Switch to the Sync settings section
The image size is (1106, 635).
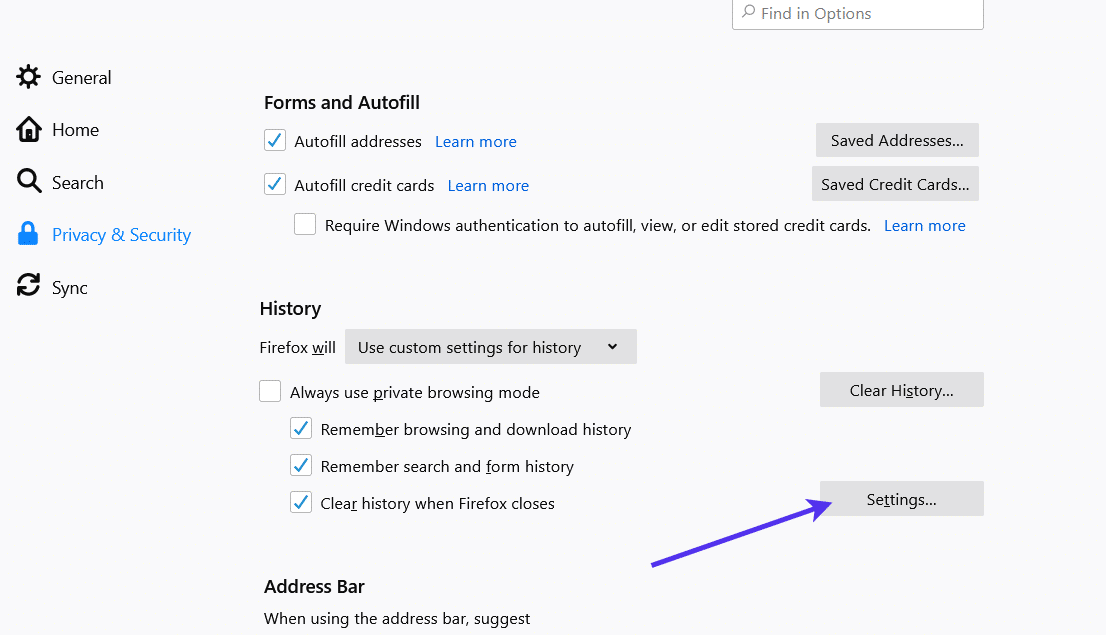(70, 286)
